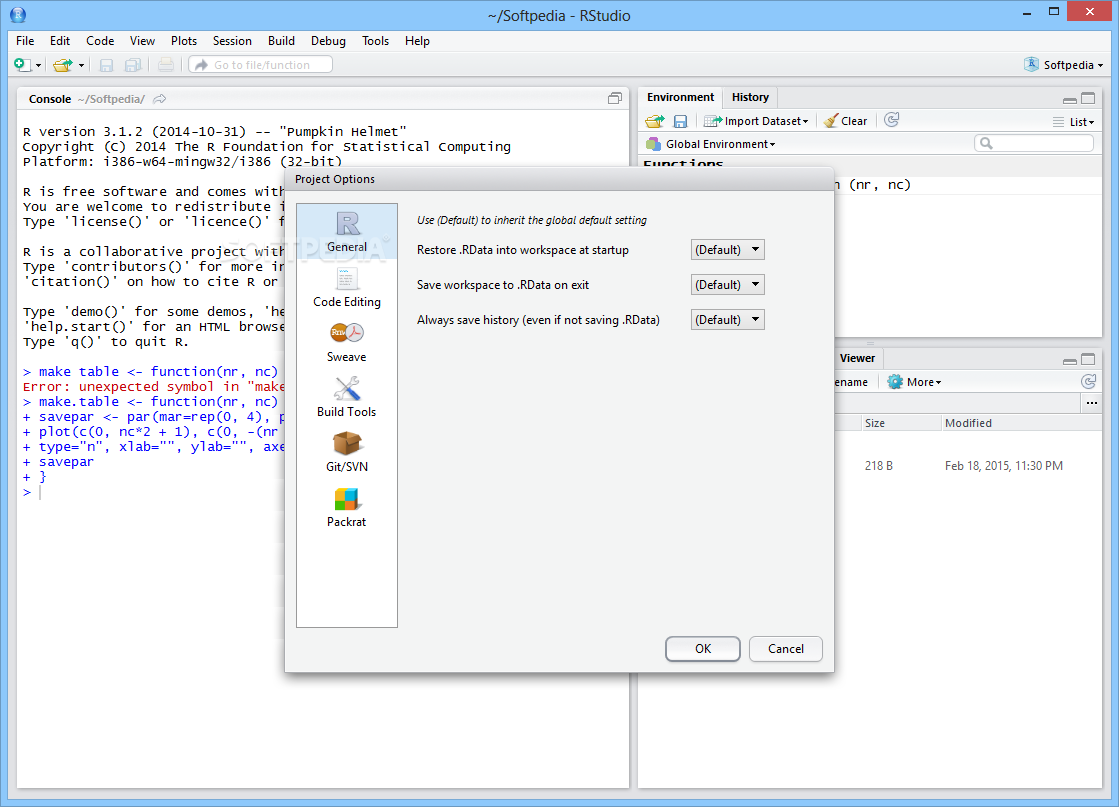Open List view mode dropdown
Viewport: 1119px width, 807px height.
1073,122
